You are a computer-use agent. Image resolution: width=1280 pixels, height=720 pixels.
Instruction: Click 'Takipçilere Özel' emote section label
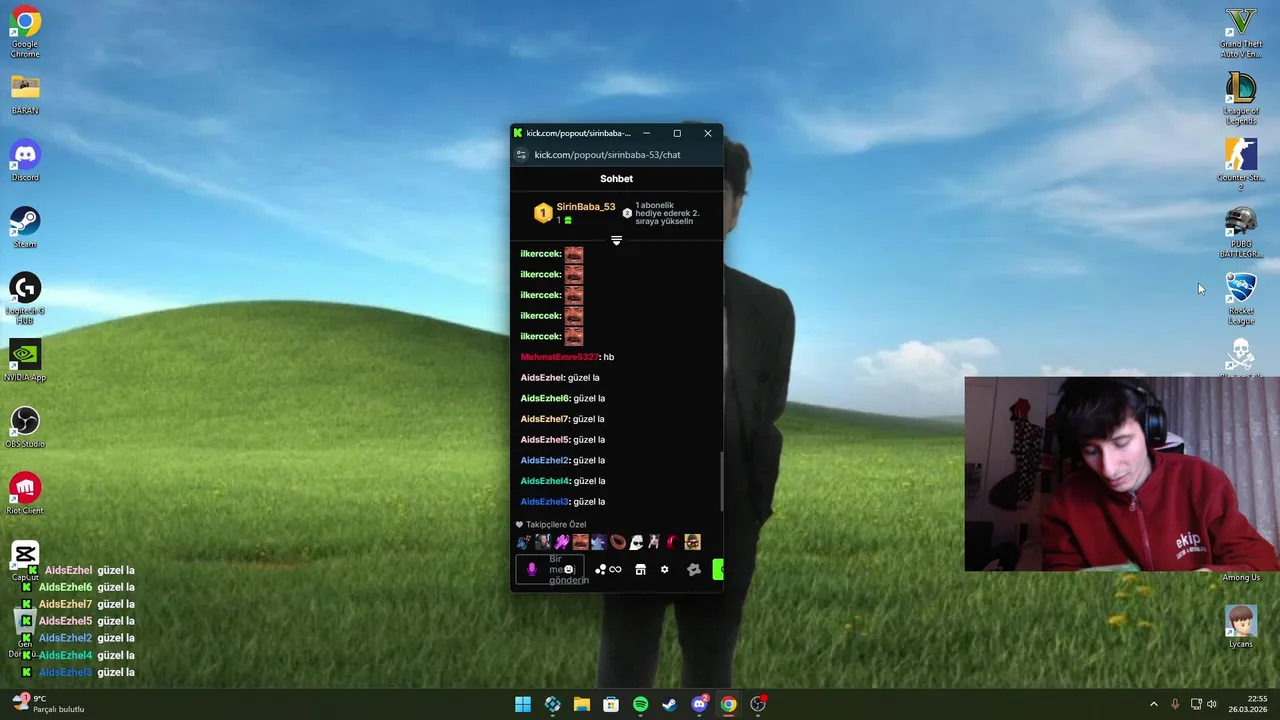tap(556, 524)
